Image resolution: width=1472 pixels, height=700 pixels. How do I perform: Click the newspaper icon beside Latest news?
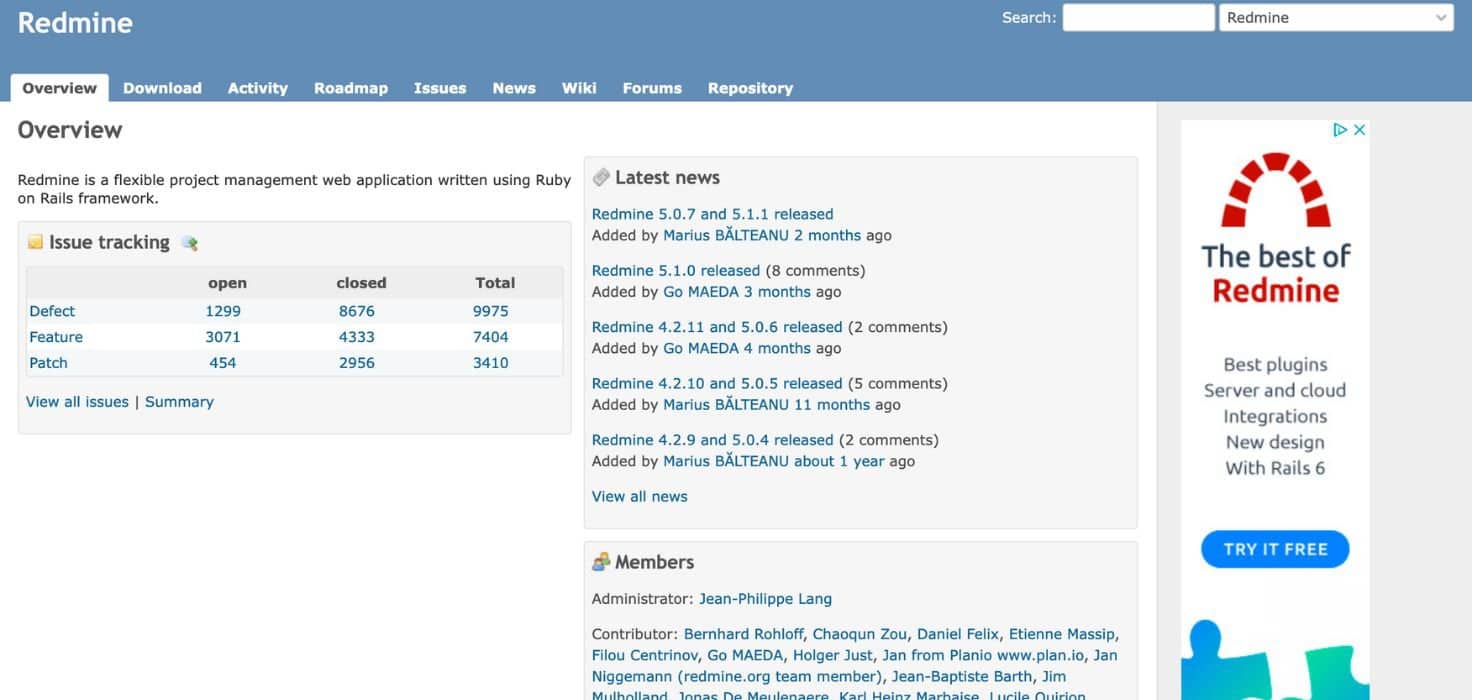click(601, 177)
